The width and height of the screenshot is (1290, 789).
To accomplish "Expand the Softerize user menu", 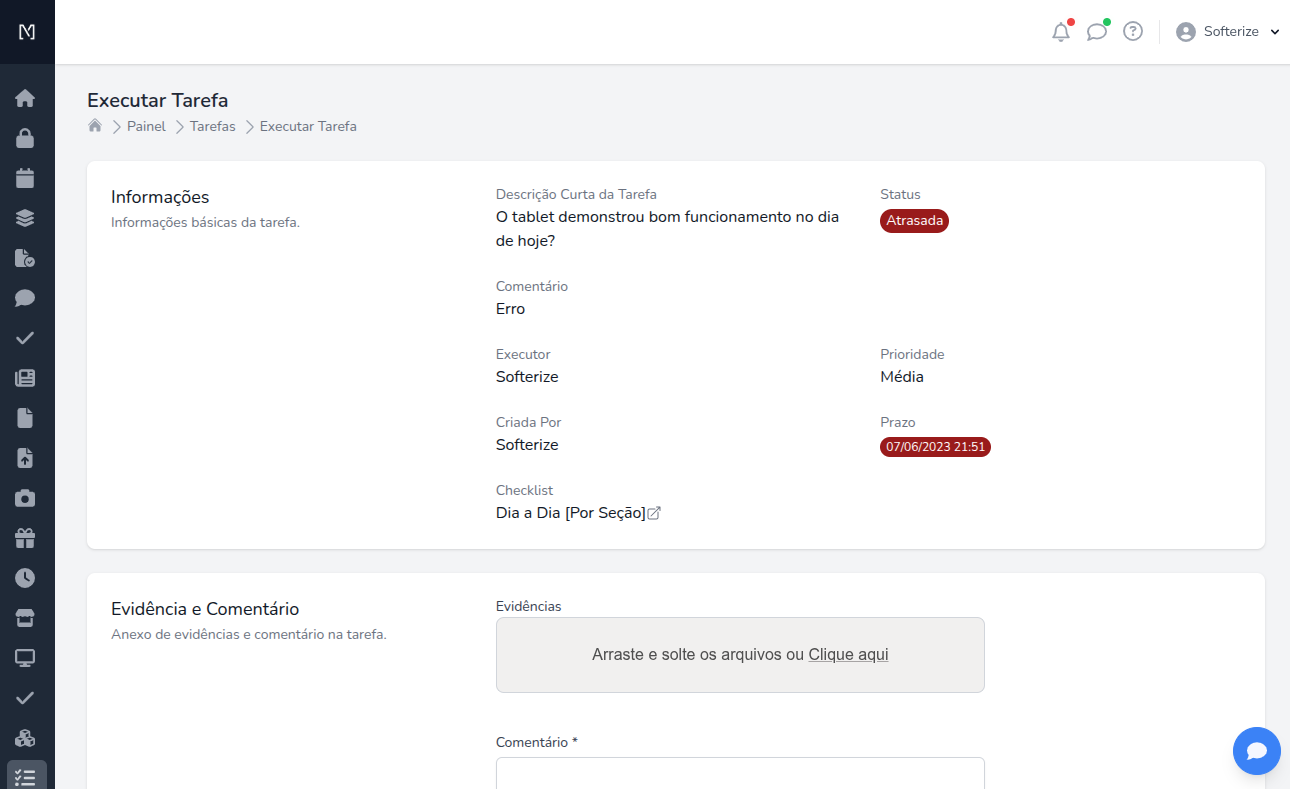I will [x=1228, y=32].
